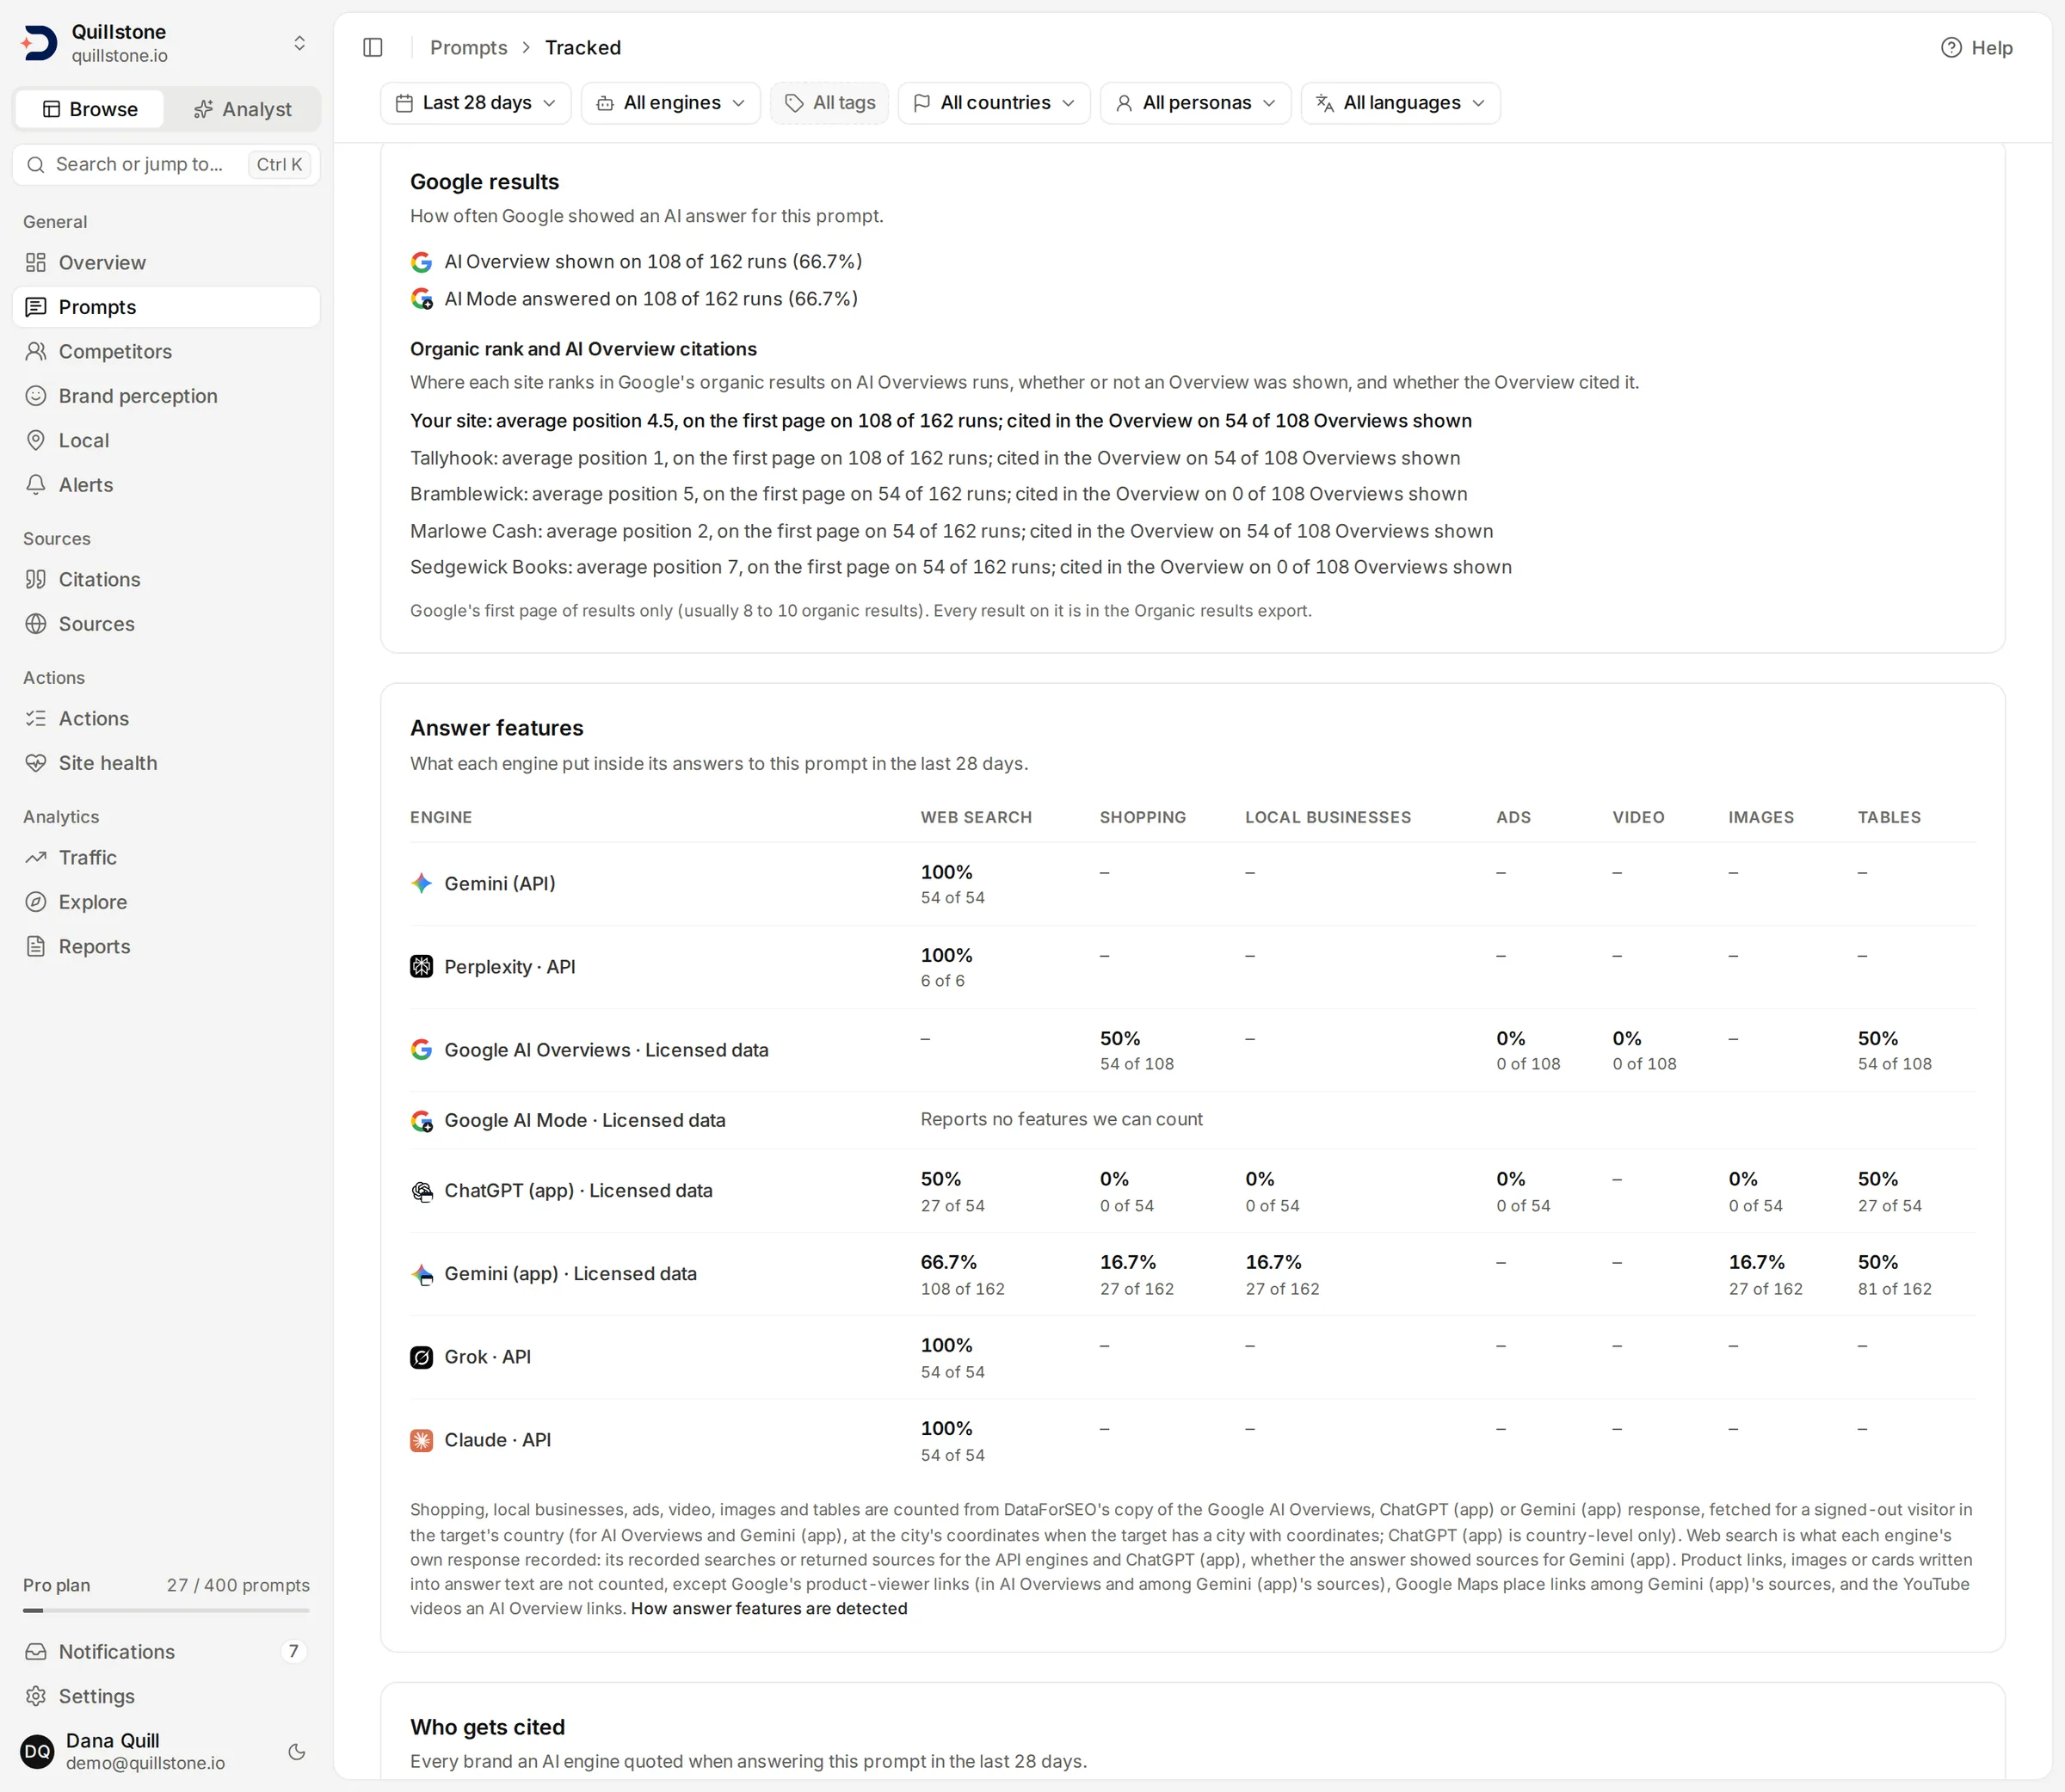Go to Prompts breadcrumb
Image resolution: width=2065 pixels, height=1792 pixels.
click(x=469, y=47)
